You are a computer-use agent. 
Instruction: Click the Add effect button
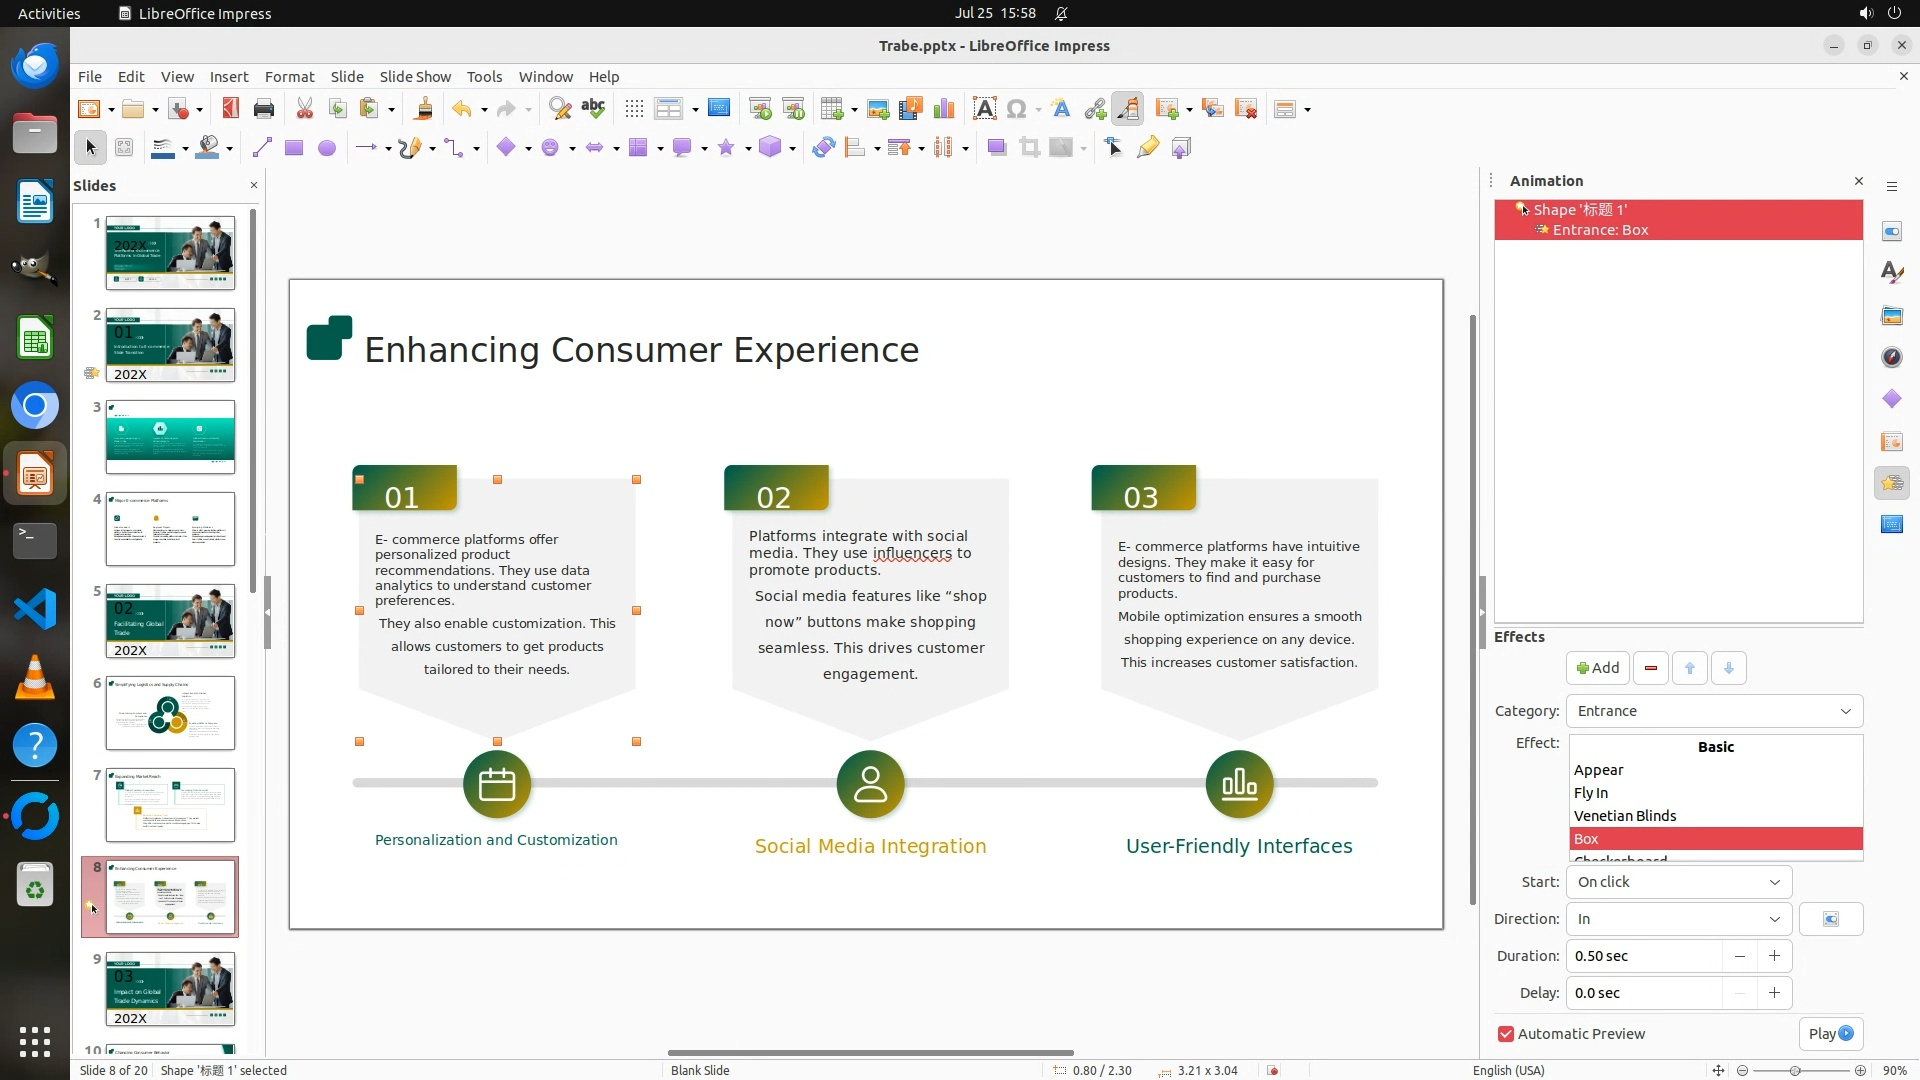point(1597,668)
